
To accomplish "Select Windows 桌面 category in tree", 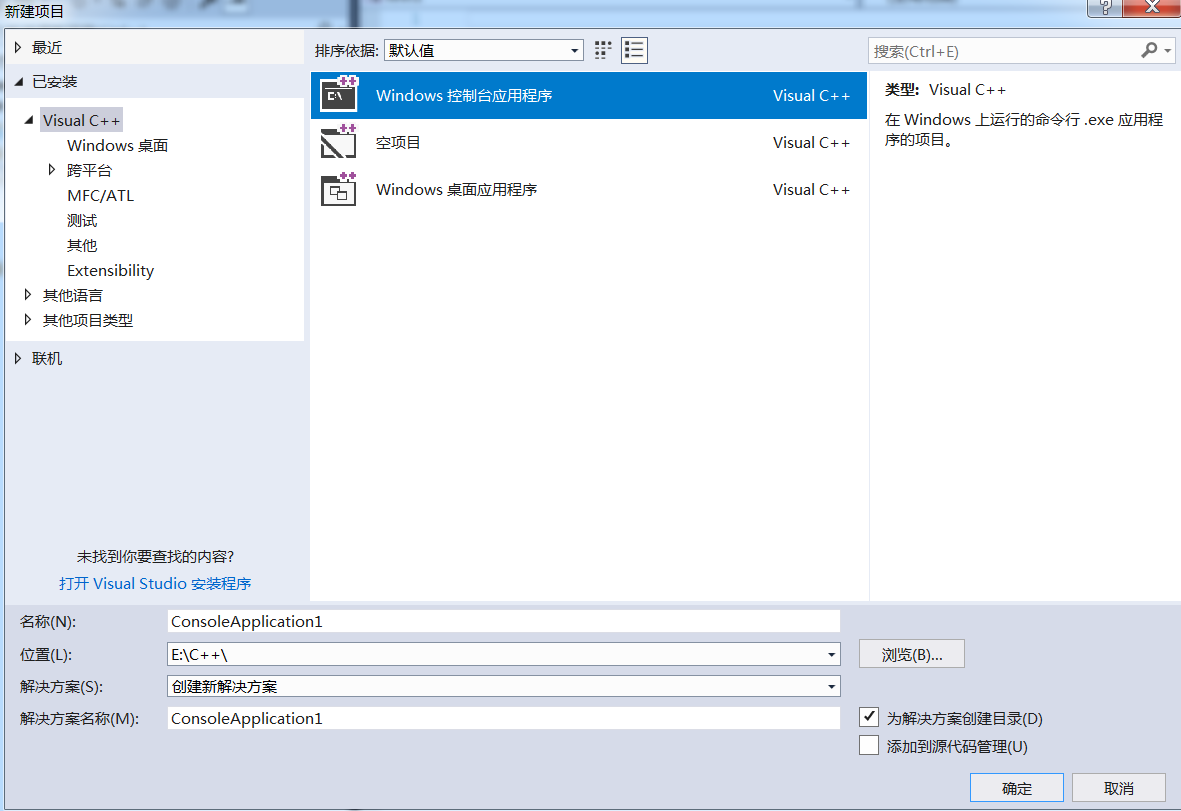I will point(117,145).
